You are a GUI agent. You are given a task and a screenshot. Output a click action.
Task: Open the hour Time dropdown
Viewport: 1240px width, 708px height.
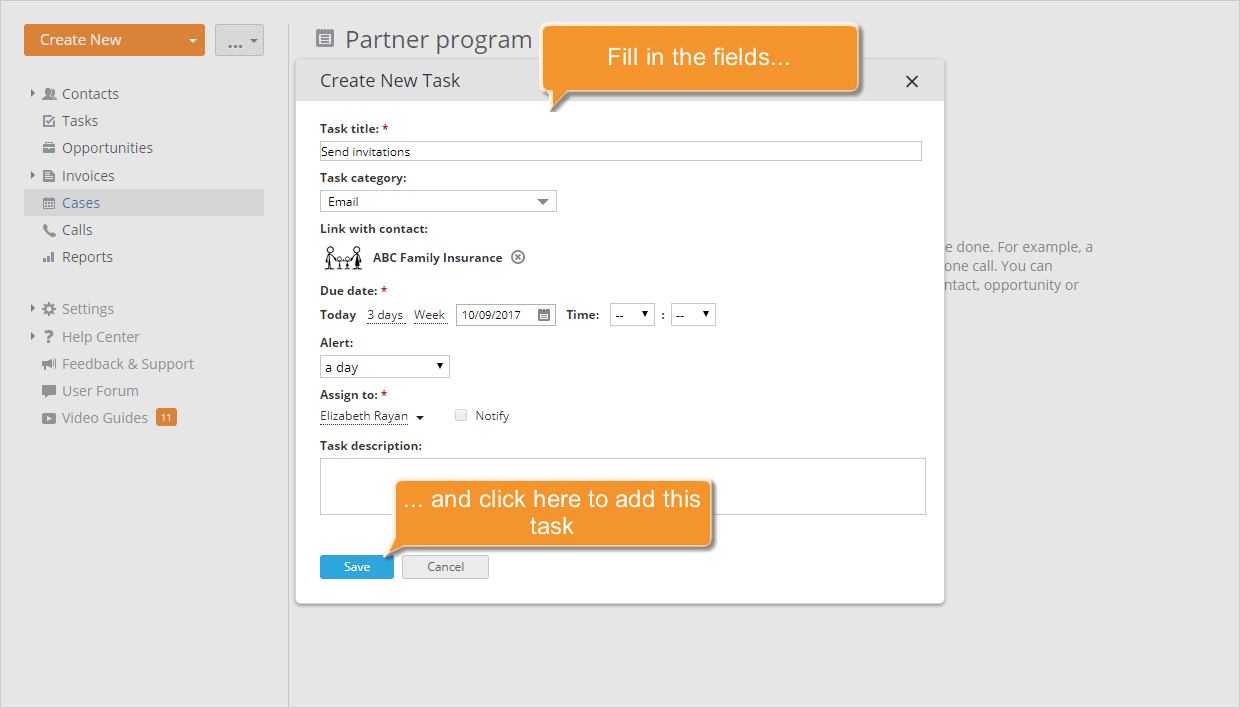click(632, 313)
